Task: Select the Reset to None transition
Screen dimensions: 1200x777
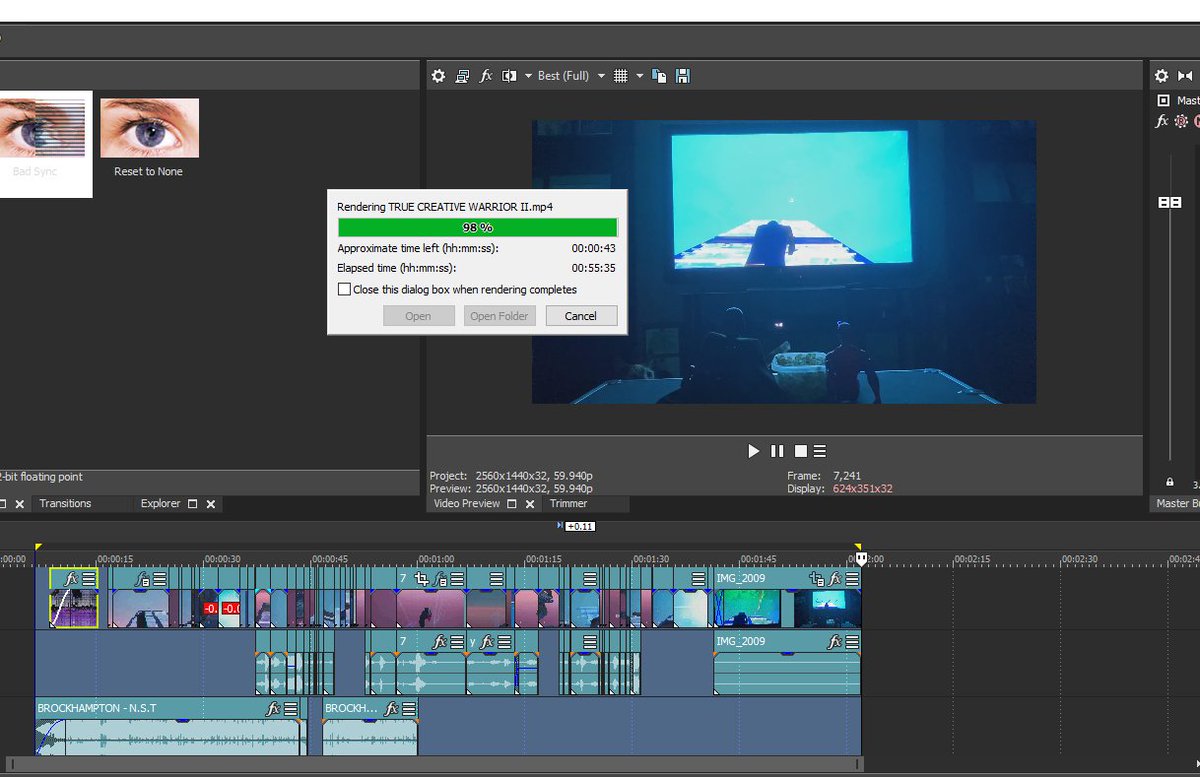Action: pyautogui.click(x=149, y=127)
